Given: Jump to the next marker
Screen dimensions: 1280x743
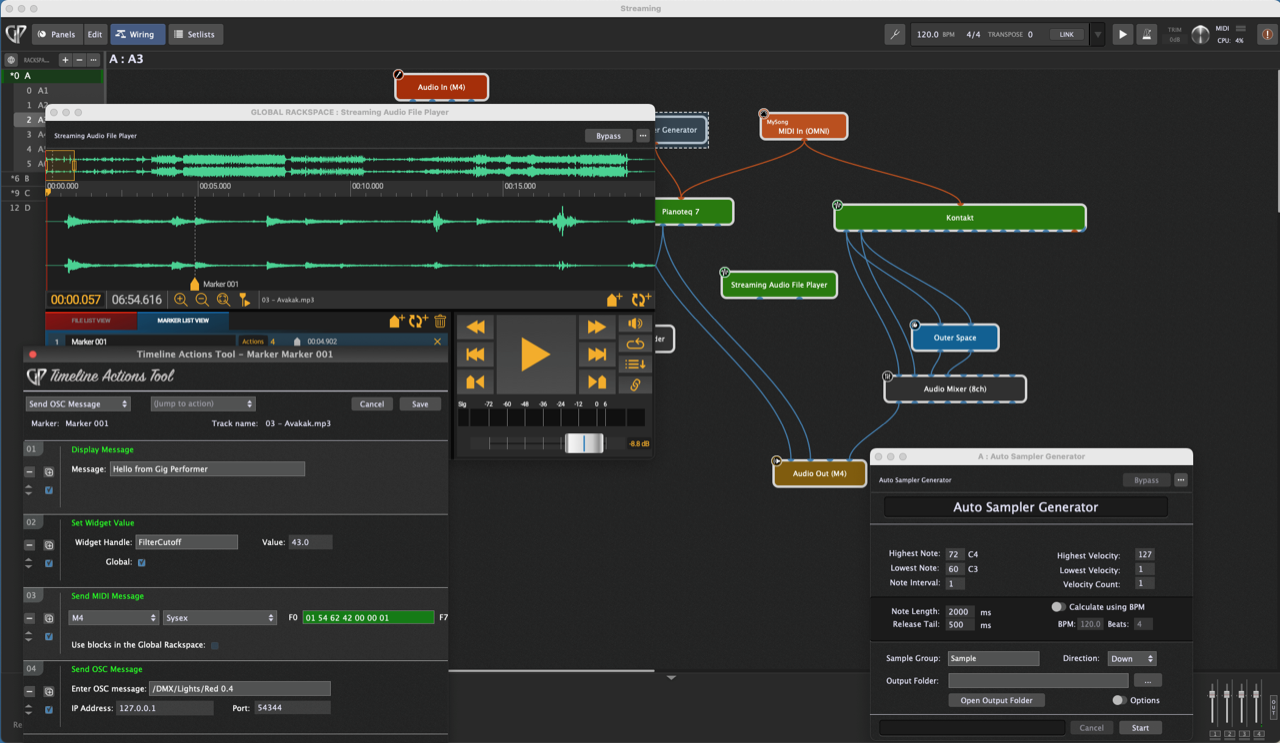Looking at the screenshot, I should tap(596, 381).
